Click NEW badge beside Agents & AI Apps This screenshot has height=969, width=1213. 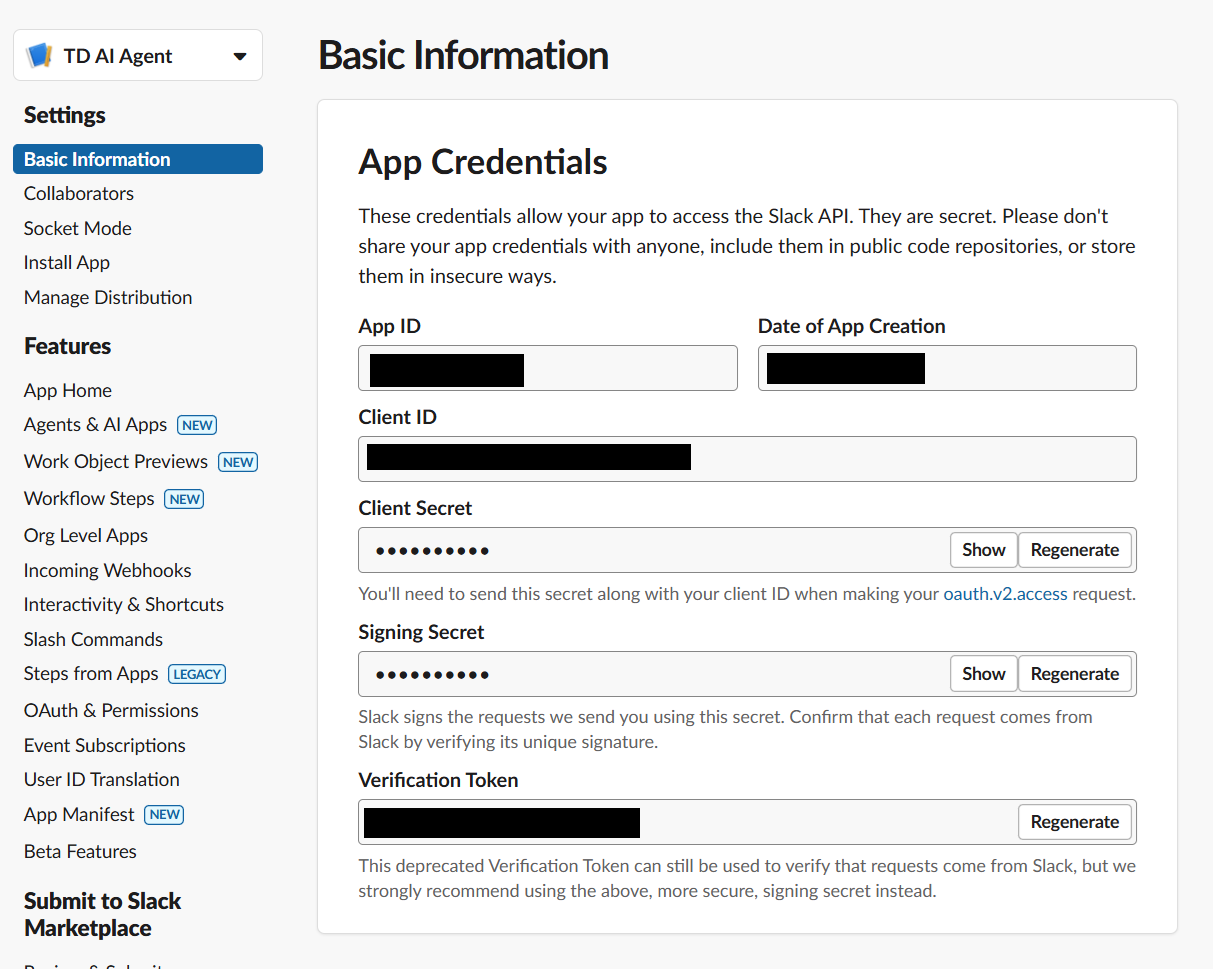point(197,425)
